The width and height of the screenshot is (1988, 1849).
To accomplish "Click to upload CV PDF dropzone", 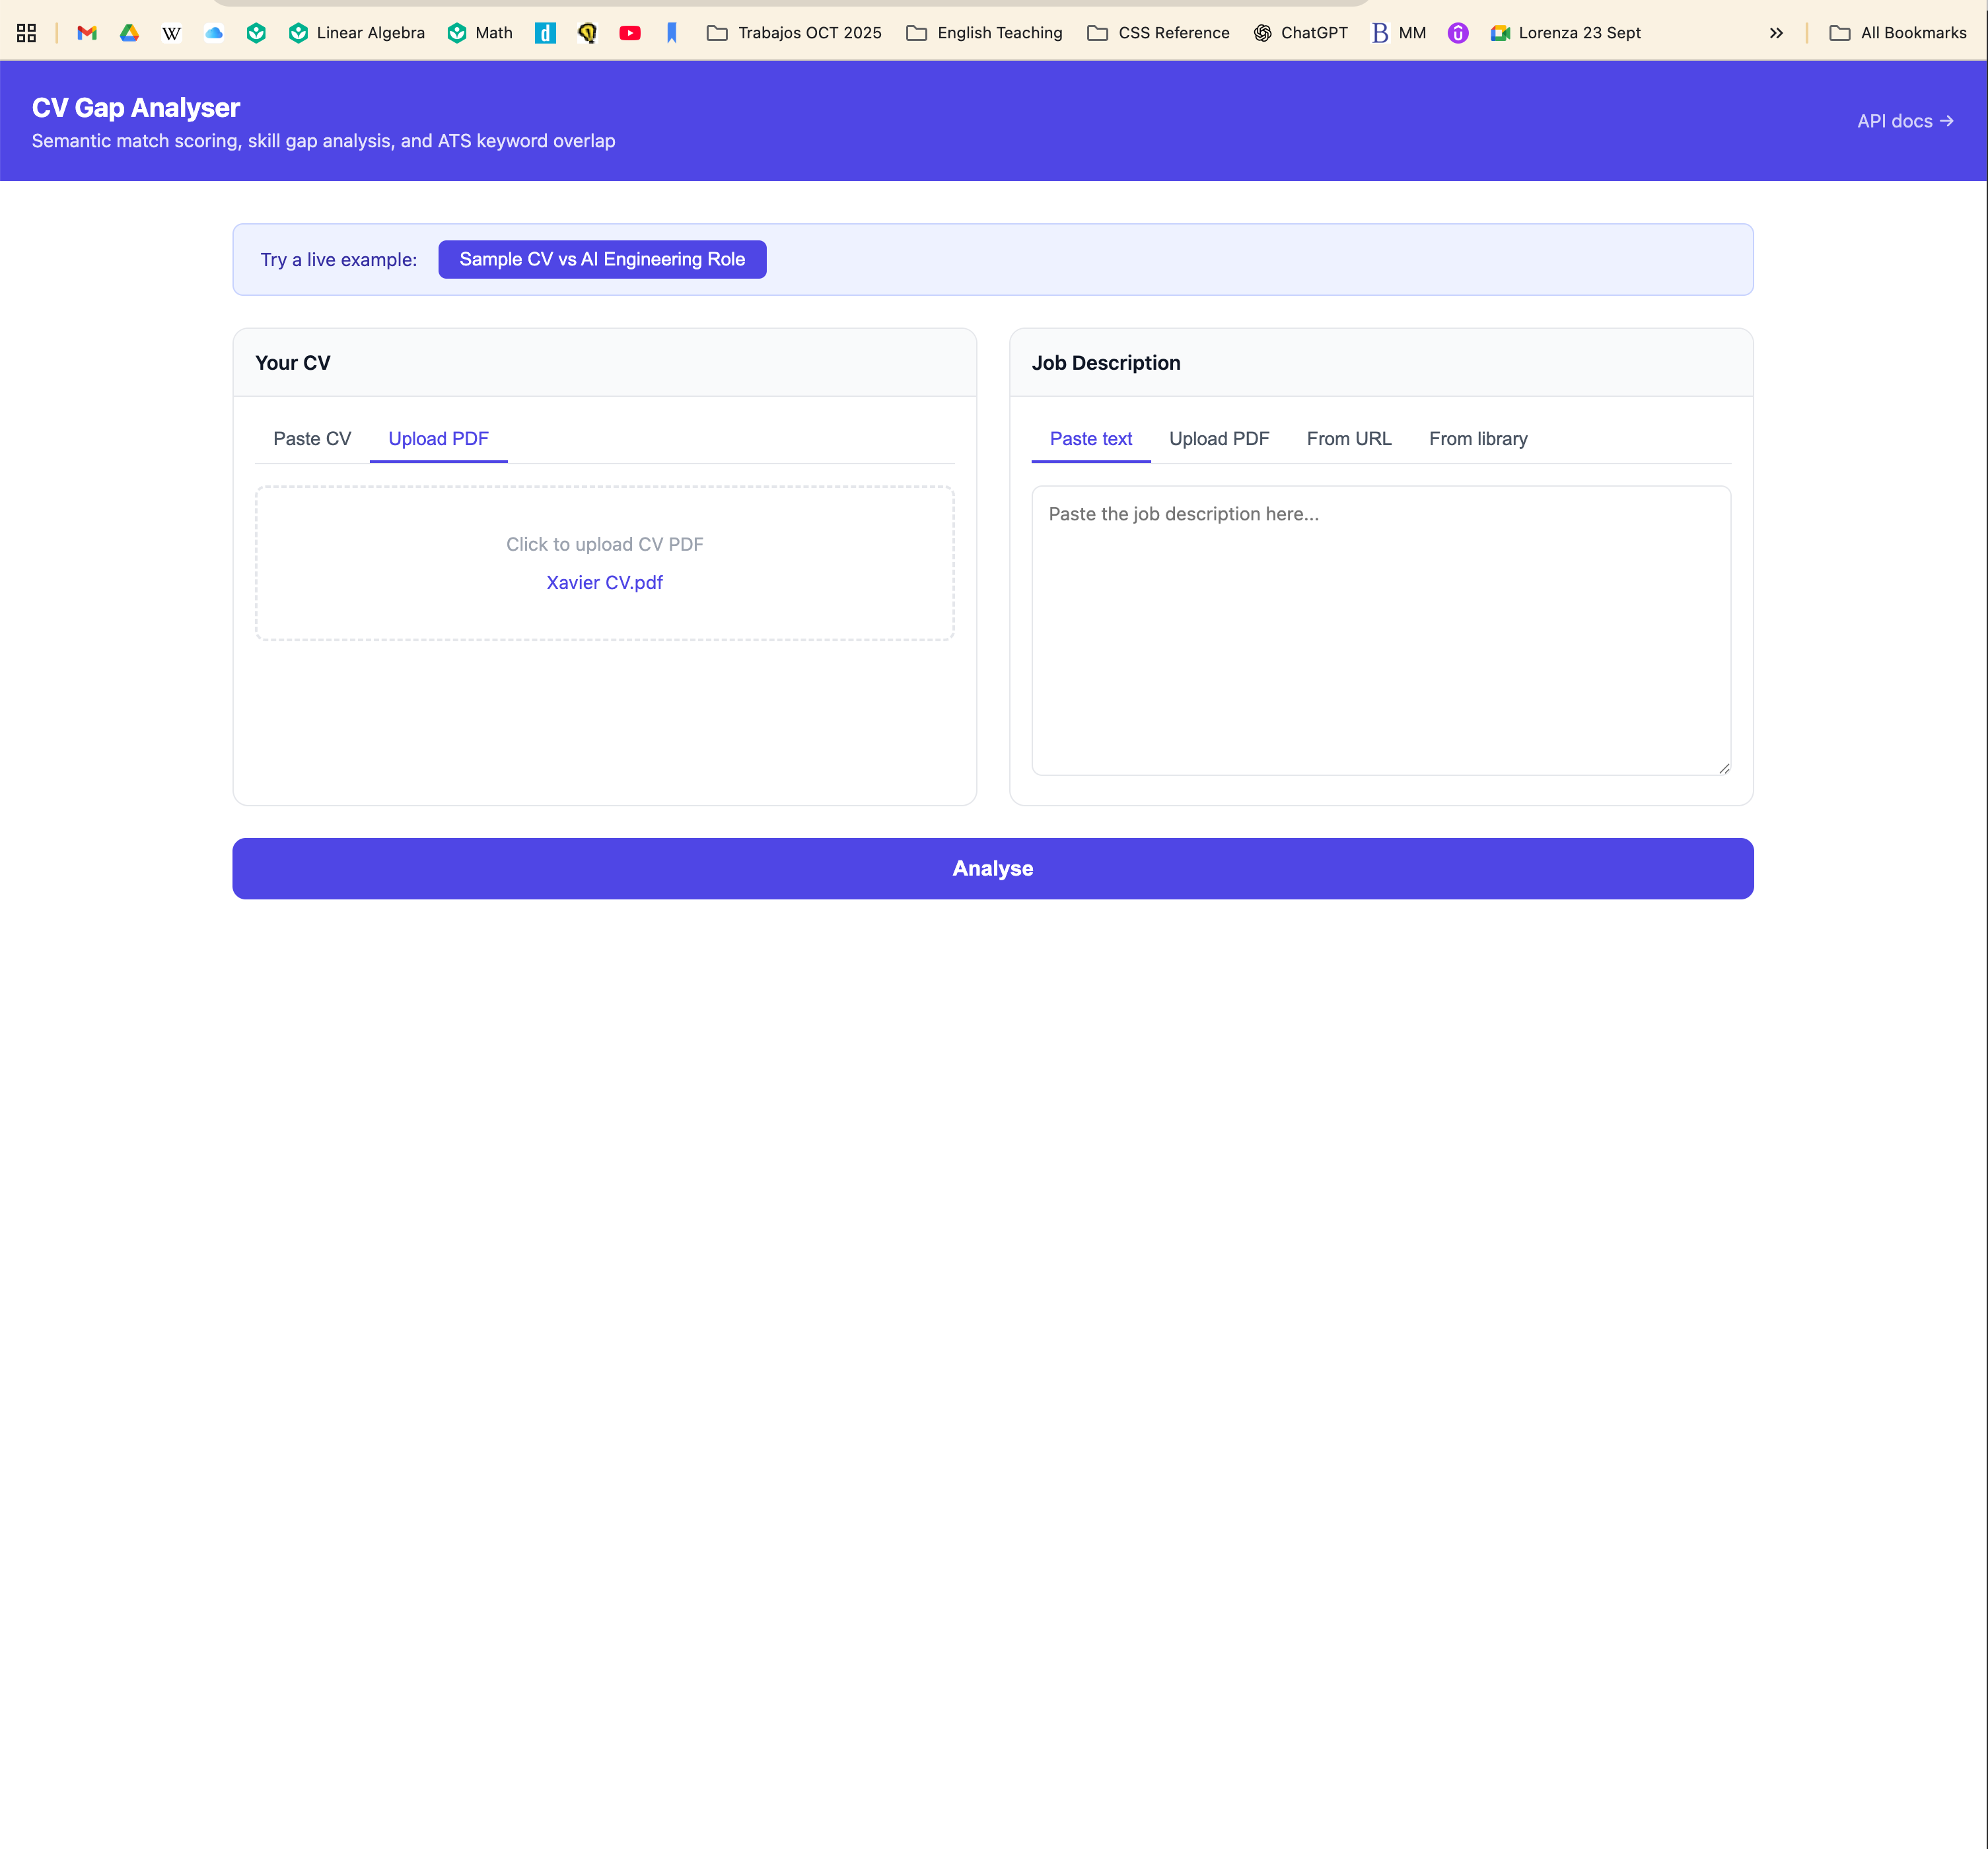I will coord(604,563).
